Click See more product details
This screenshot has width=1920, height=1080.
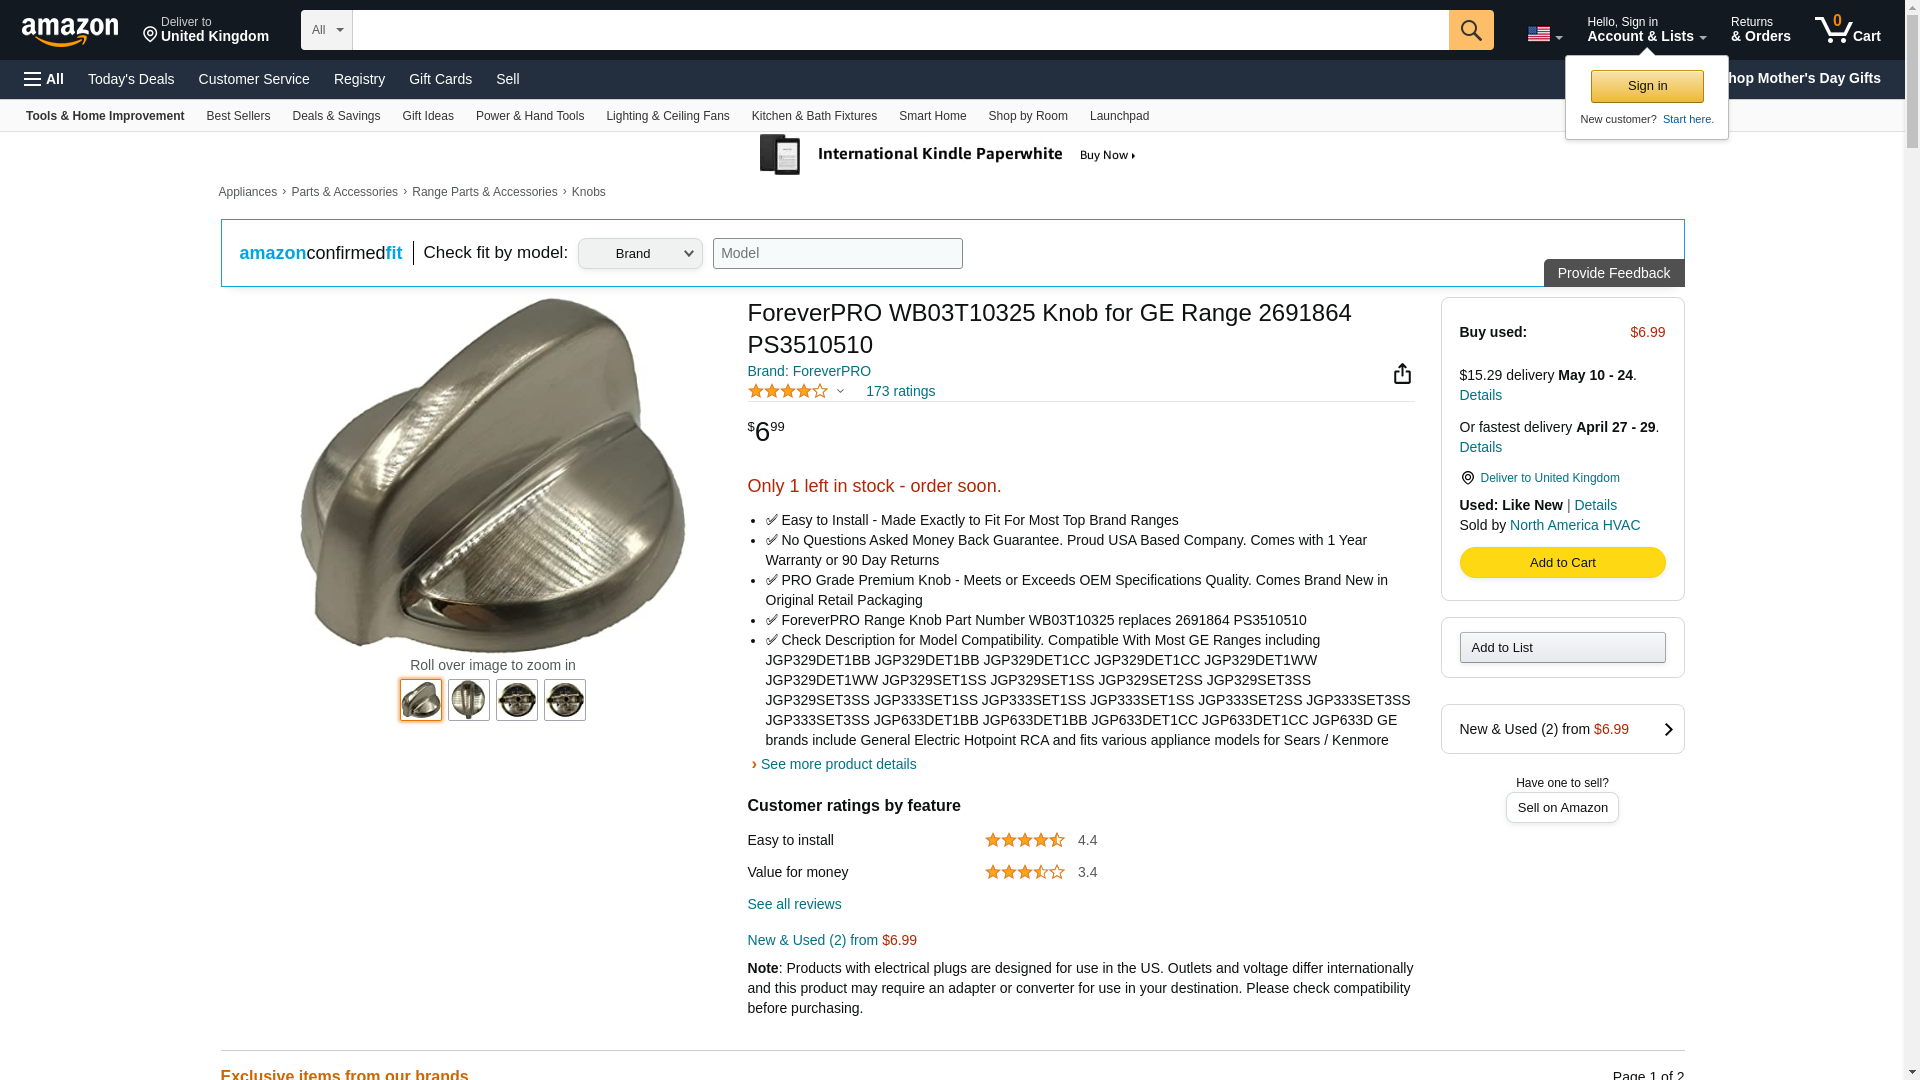pos(838,764)
